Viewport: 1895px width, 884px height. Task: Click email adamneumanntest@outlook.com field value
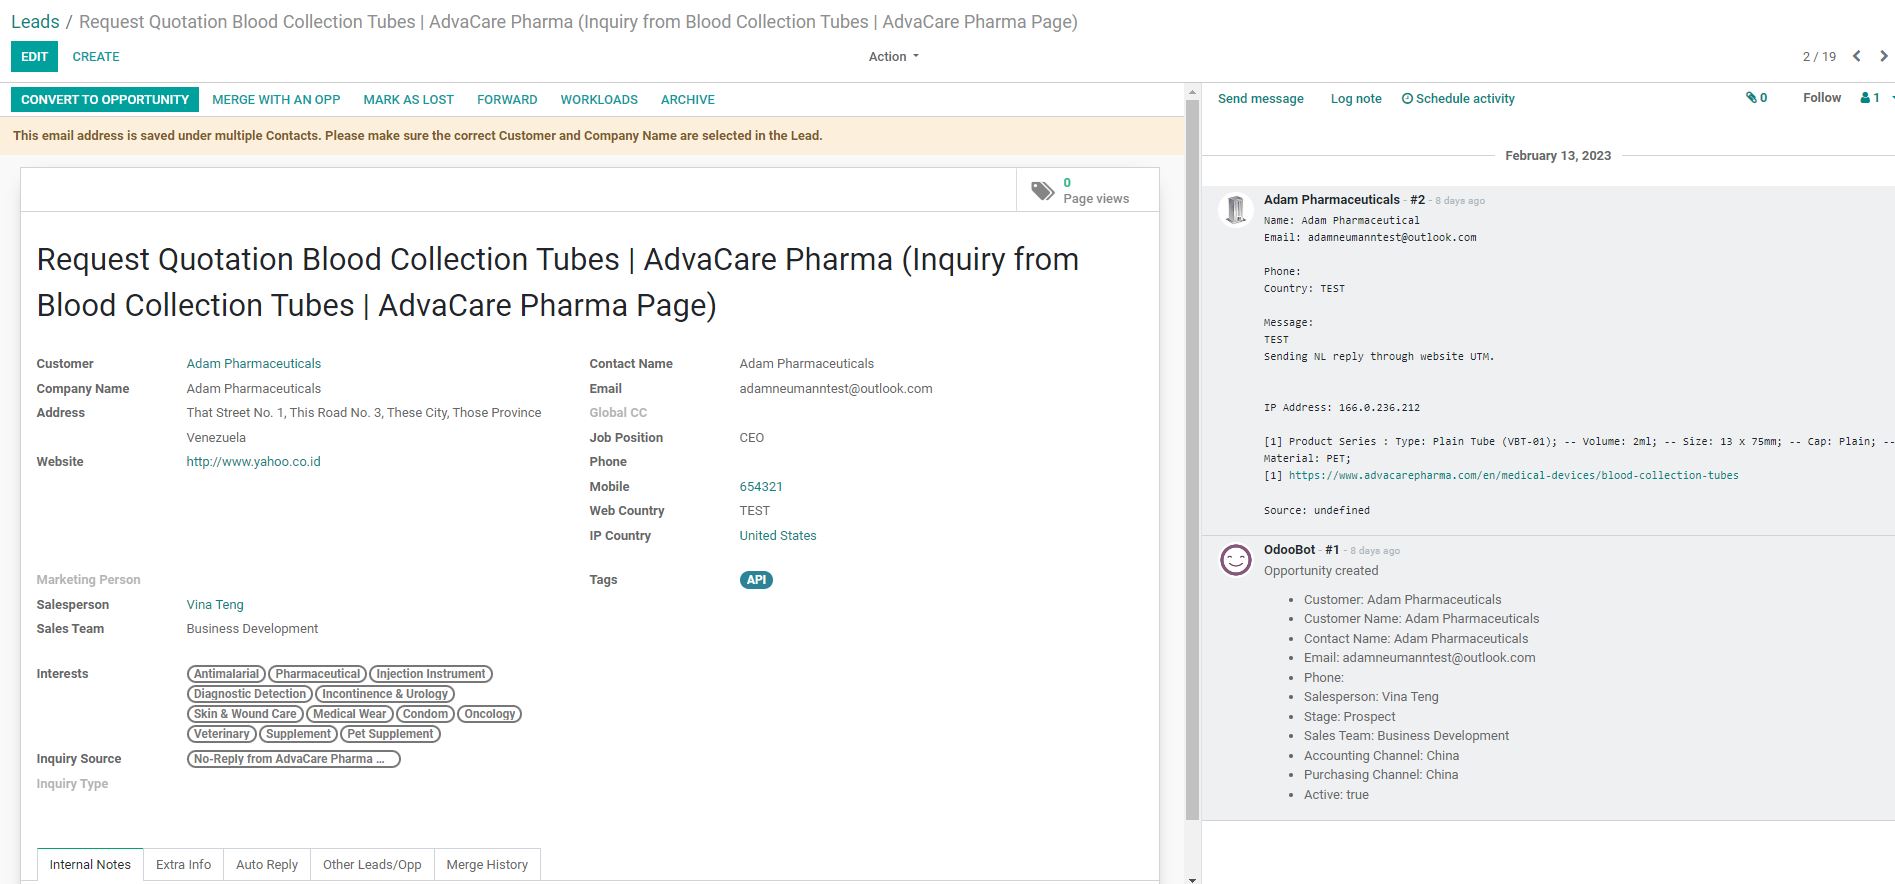[836, 389]
